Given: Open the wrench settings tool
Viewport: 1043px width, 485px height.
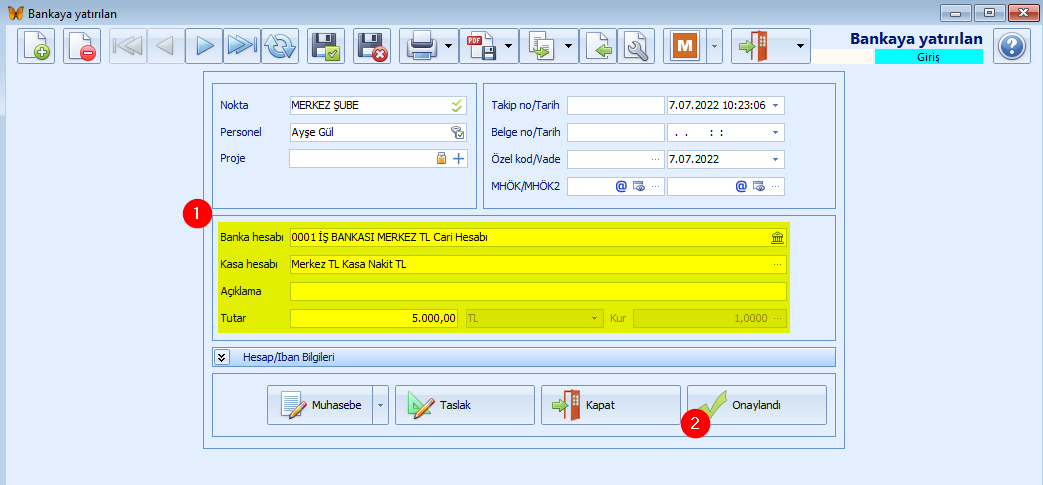Looking at the screenshot, I should coord(636,46).
